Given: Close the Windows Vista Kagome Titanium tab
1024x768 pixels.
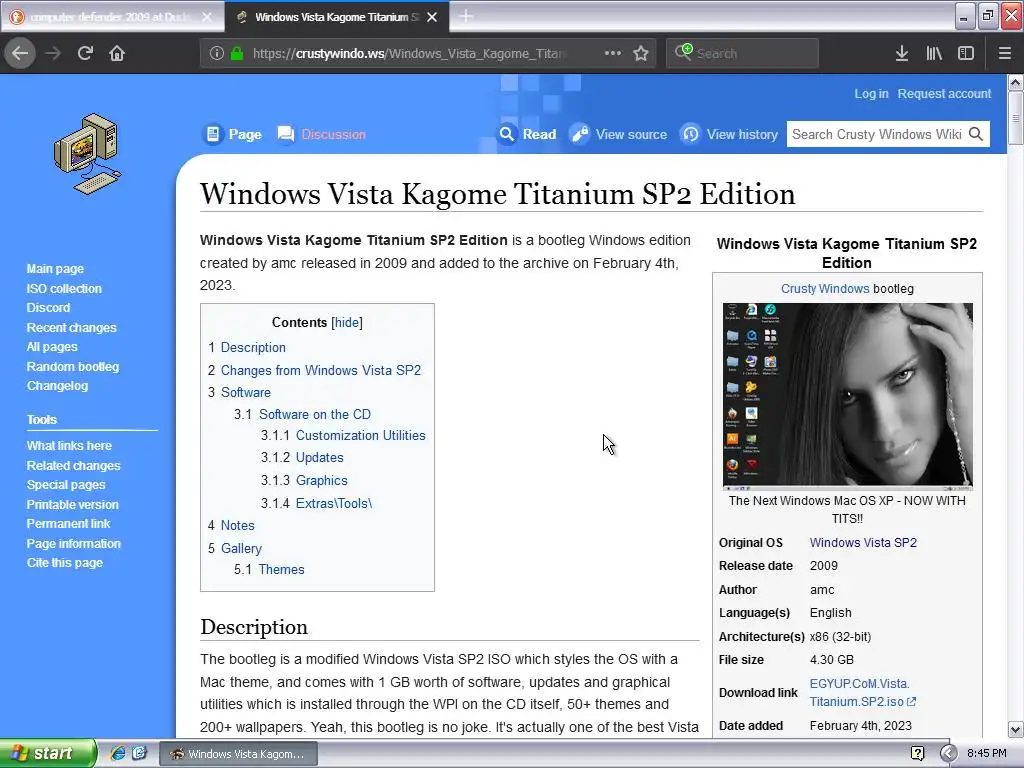Looking at the screenshot, I should [x=432, y=17].
